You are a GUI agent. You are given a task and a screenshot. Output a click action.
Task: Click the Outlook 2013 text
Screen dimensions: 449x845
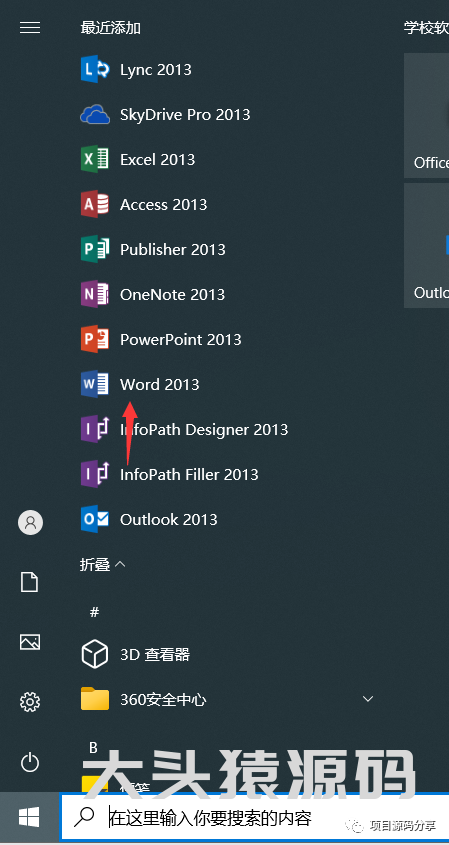pyautogui.click(x=169, y=520)
